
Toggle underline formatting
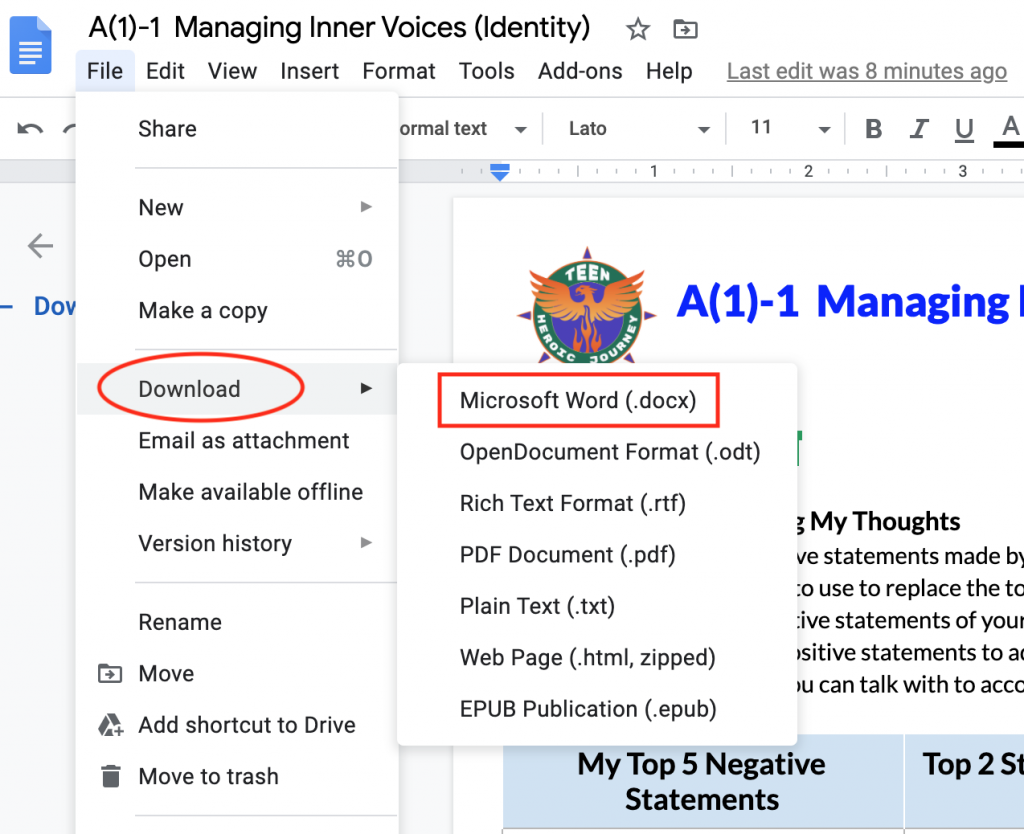(964, 129)
